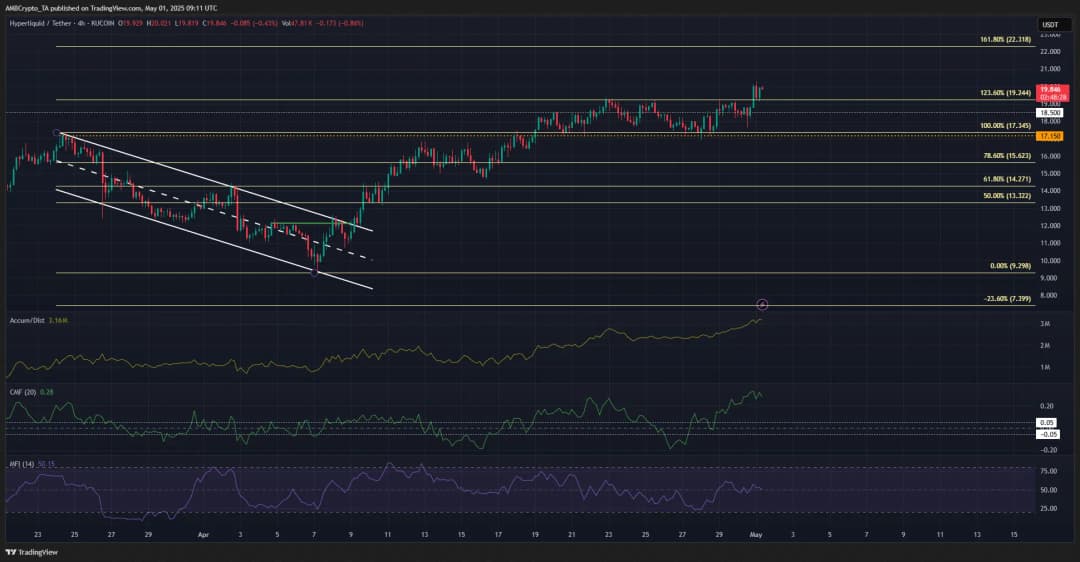Click the 61.80% (14.271) Fibonacci level label
Image resolution: width=1080 pixels, height=562 pixels.
click(1004, 179)
